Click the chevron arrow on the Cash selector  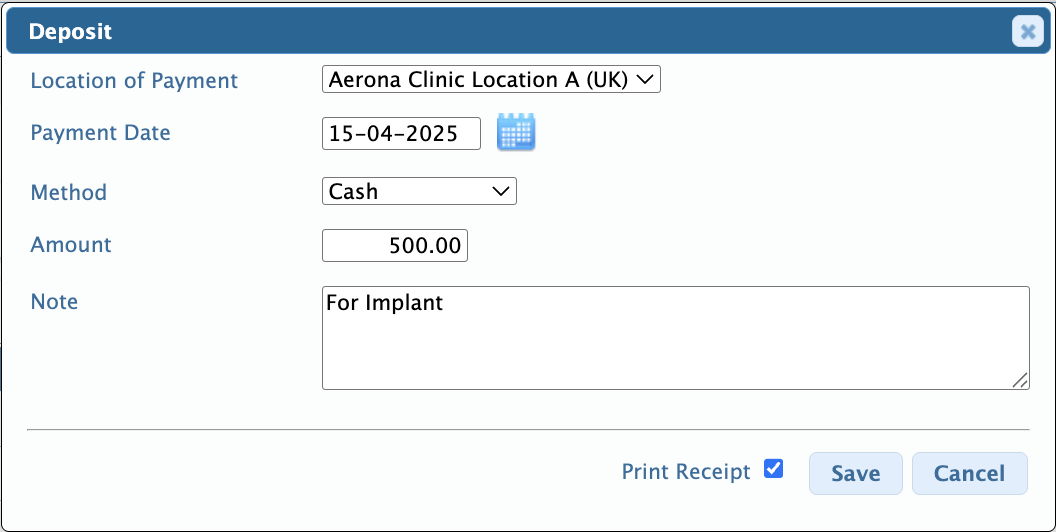(500, 191)
